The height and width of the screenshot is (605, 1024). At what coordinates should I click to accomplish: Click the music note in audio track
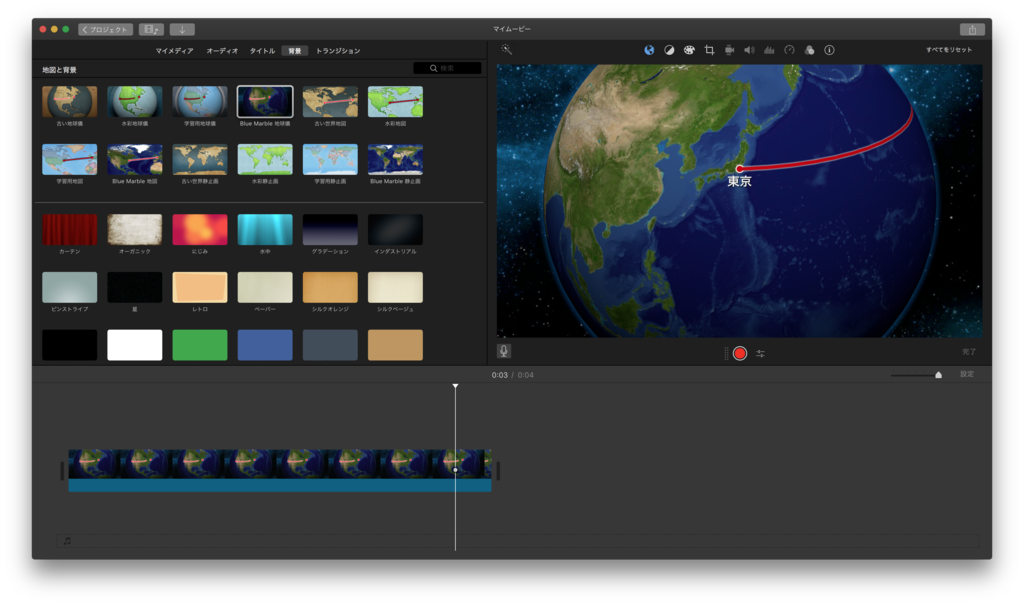coord(67,541)
